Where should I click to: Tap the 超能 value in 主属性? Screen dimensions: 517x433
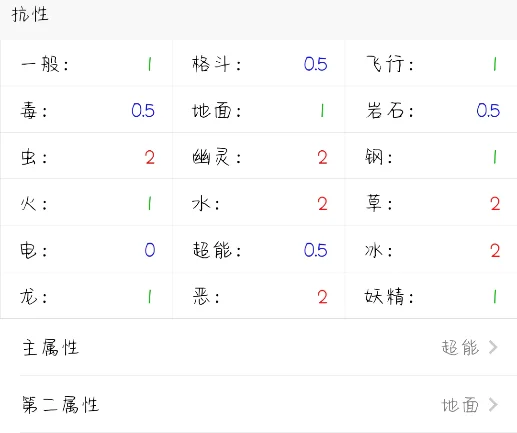click(x=460, y=347)
